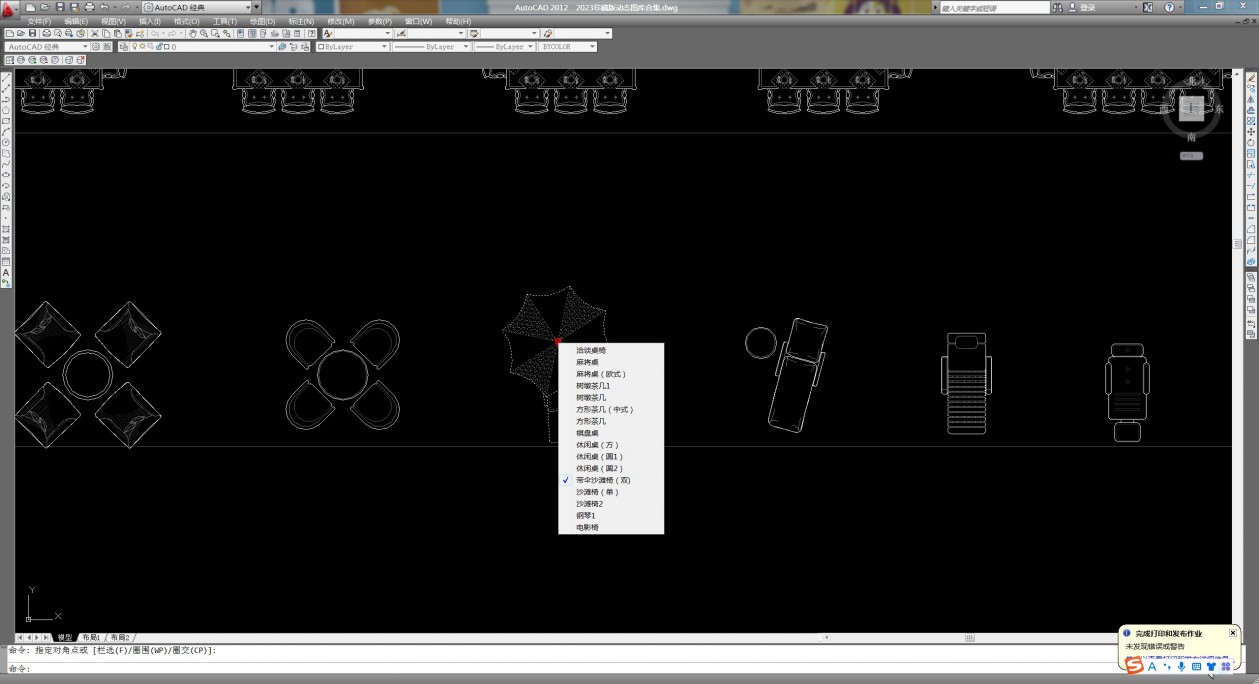The height and width of the screenshot is (684, 1259).
Task: Open the standard toolbar Help question icon
Action: tap(311, 33)
